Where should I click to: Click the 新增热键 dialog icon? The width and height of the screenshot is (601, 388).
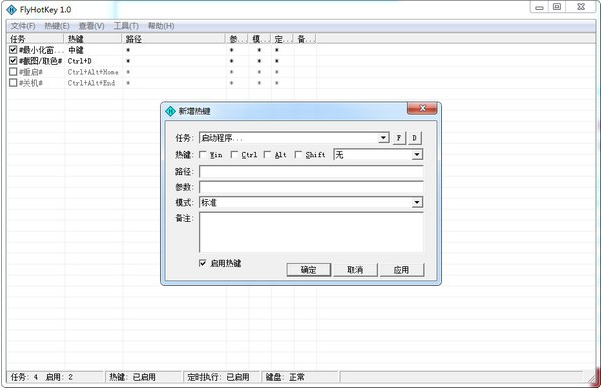tap(170, 111)
